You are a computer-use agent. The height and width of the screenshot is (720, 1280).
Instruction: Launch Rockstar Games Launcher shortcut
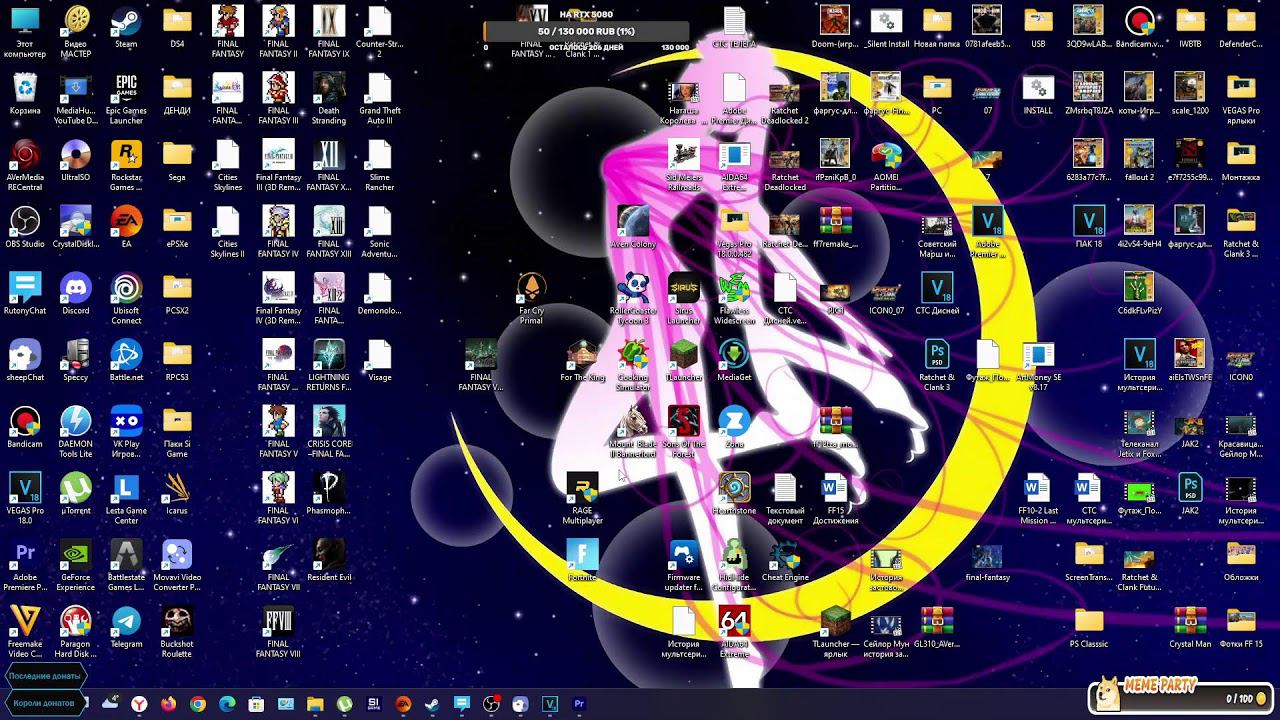tap(126, 165)
